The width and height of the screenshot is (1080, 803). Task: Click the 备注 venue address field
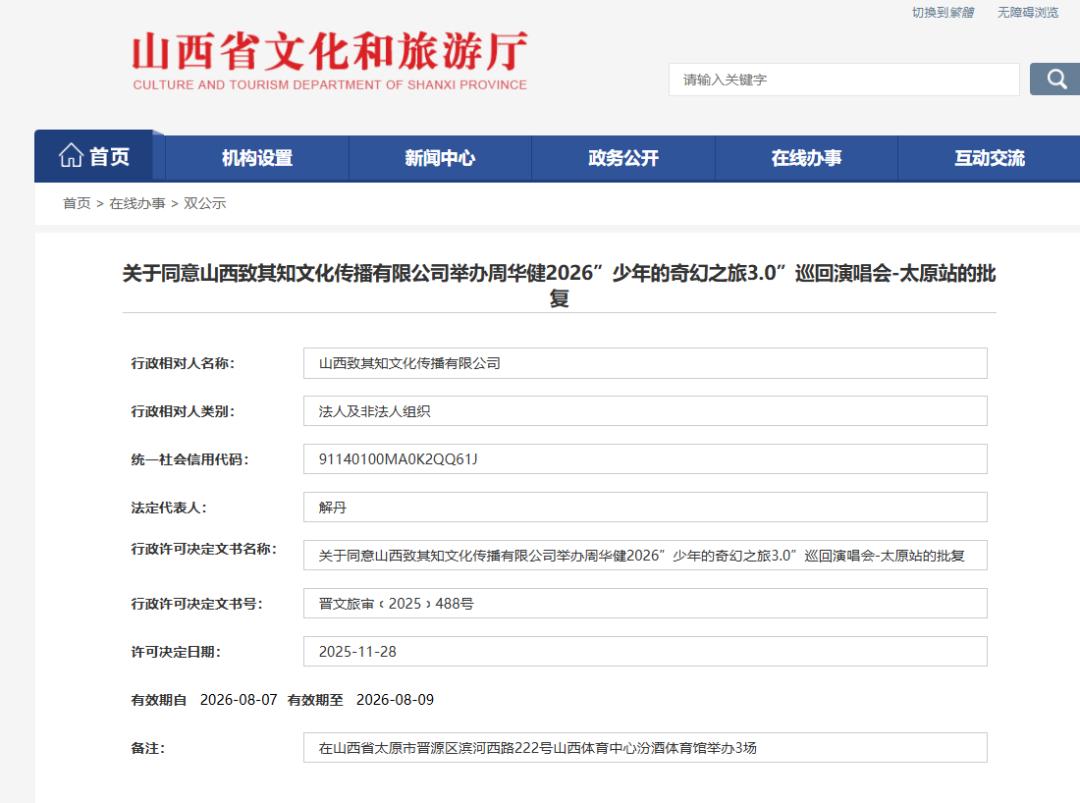(645, 747)
